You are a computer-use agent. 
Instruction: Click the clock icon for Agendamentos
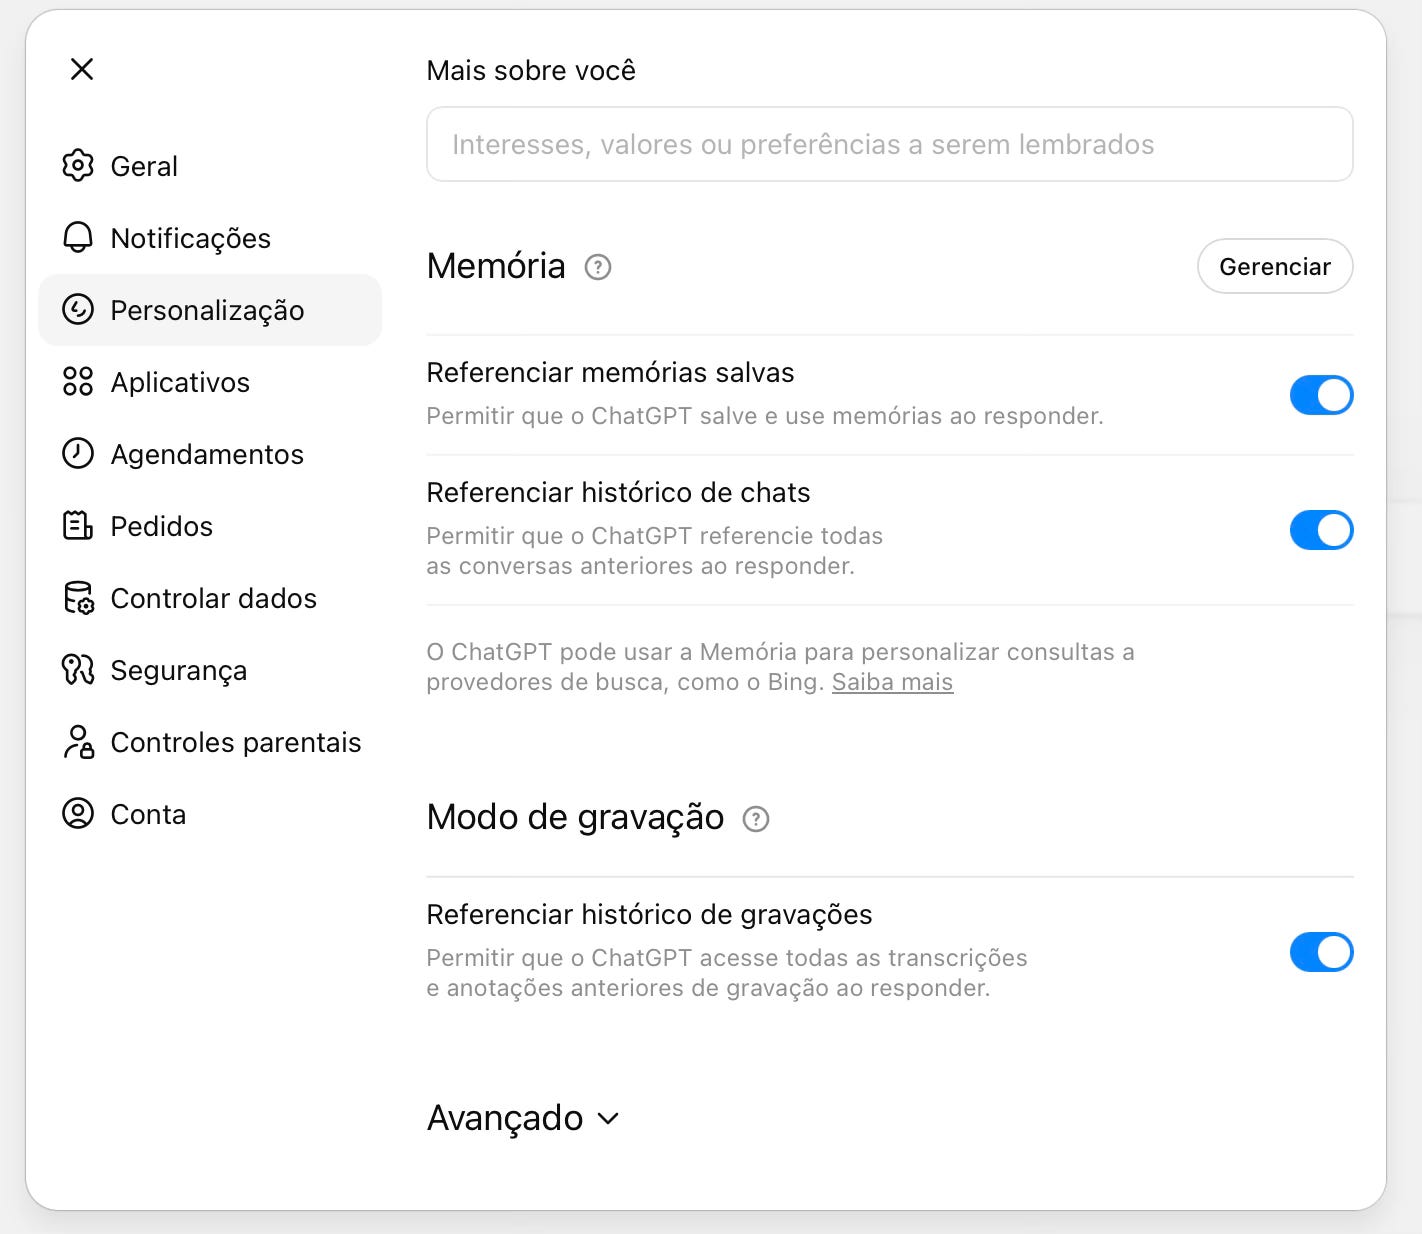[x=78, y=454]
